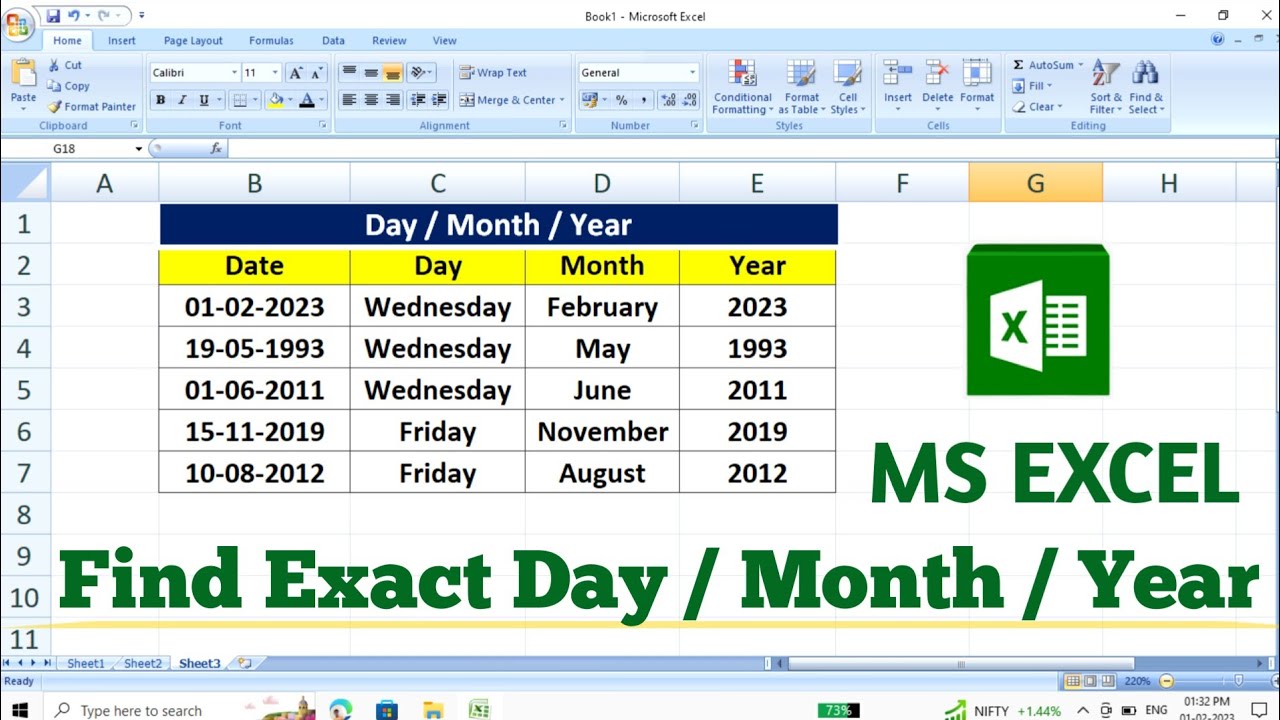Apply comma style number format

point(643,100)
